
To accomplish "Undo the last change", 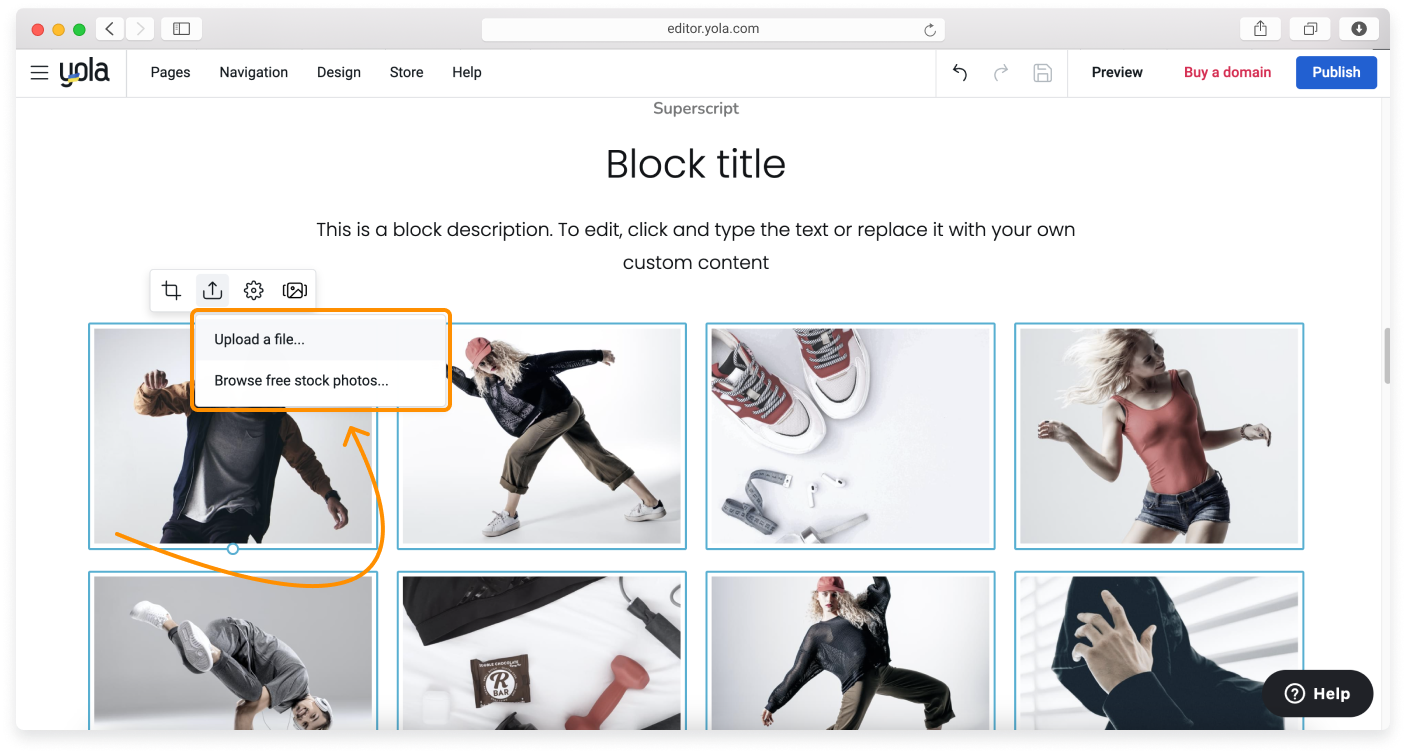I will click(959, 72).
